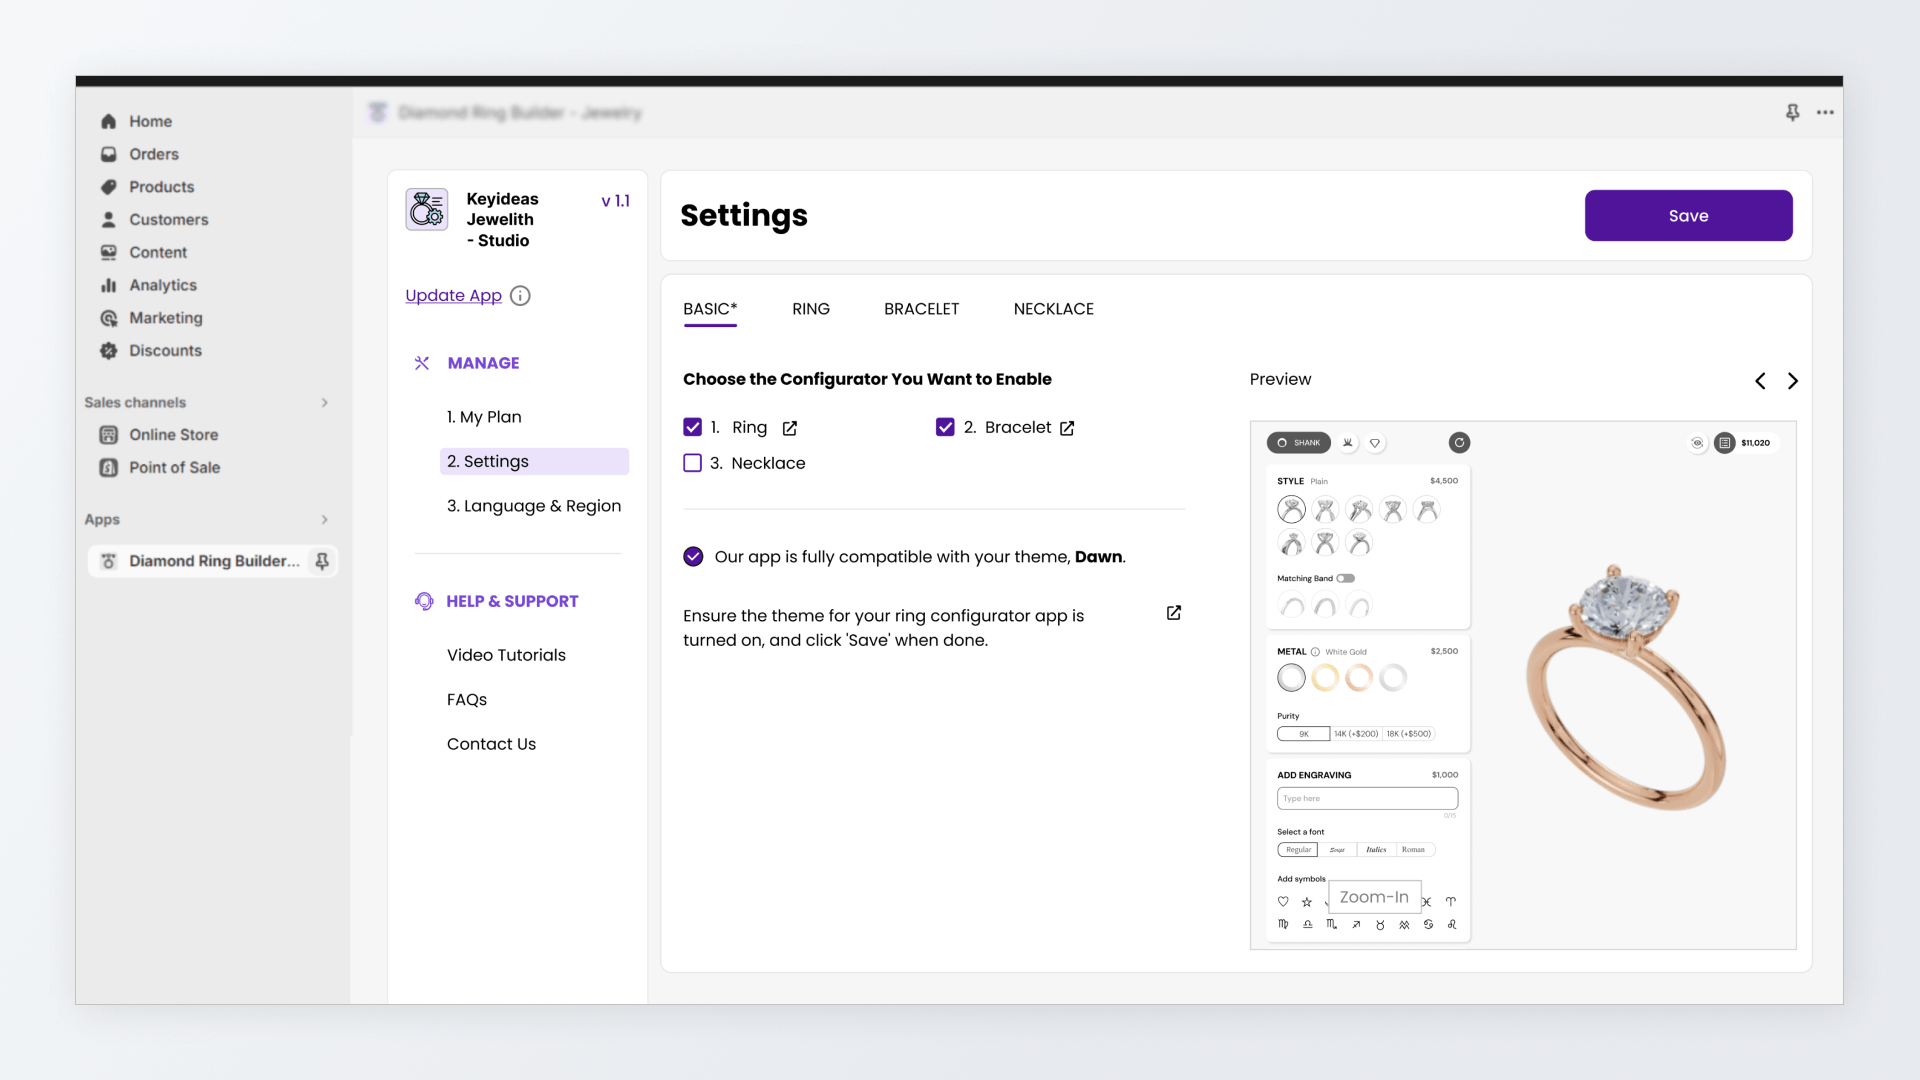This screenshot has height=1080, width=1920.
Task: Uncheck the Bracelet configurator checkbox
Action: pos(945,427)
